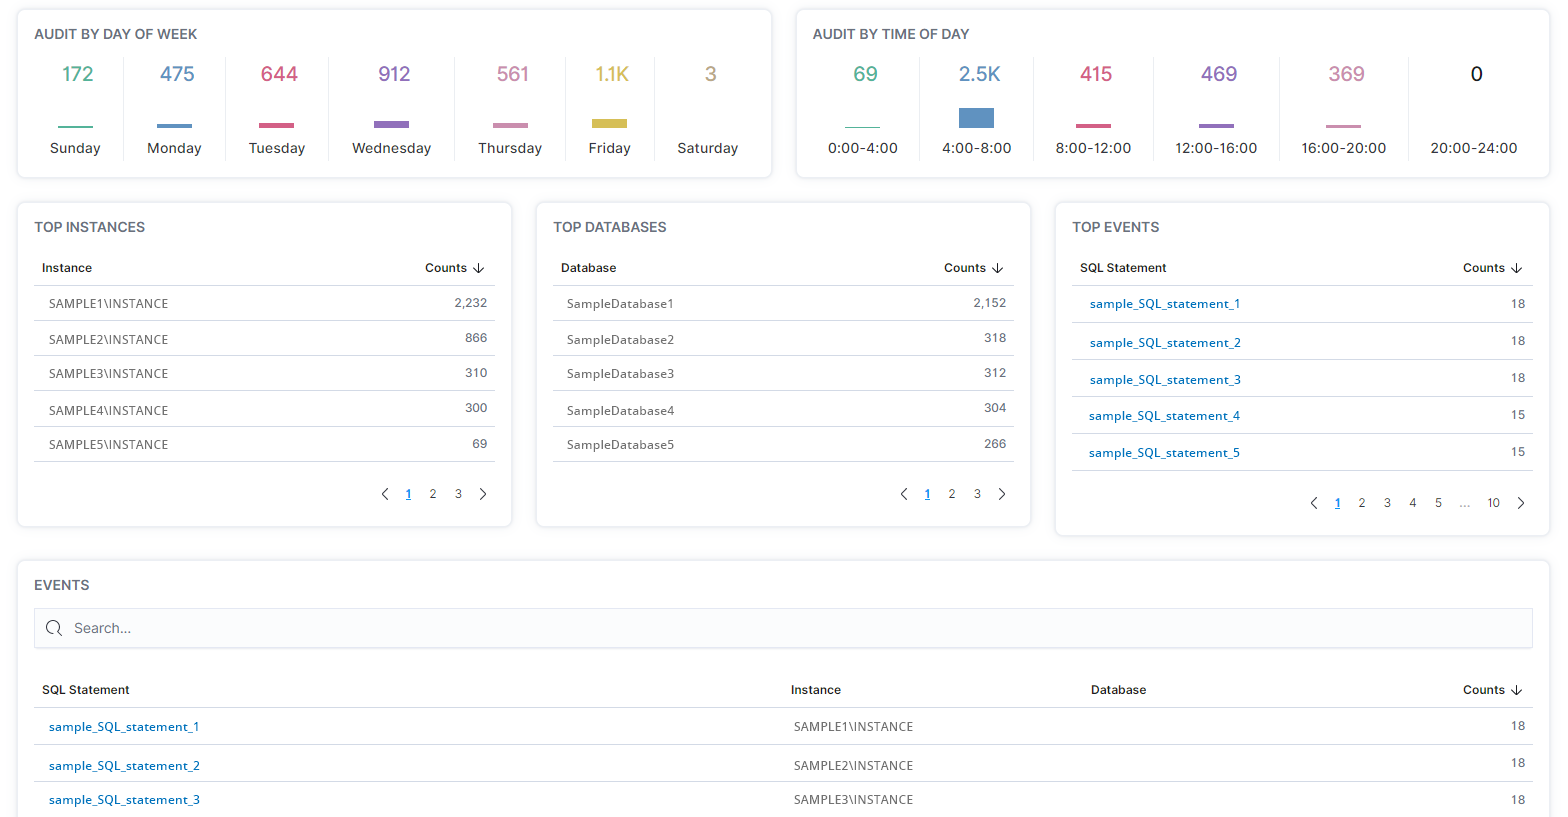Viewport: 1568px width, 817px height.
Task: Select page 2 in Top Instances pagination
Action: 433,494
